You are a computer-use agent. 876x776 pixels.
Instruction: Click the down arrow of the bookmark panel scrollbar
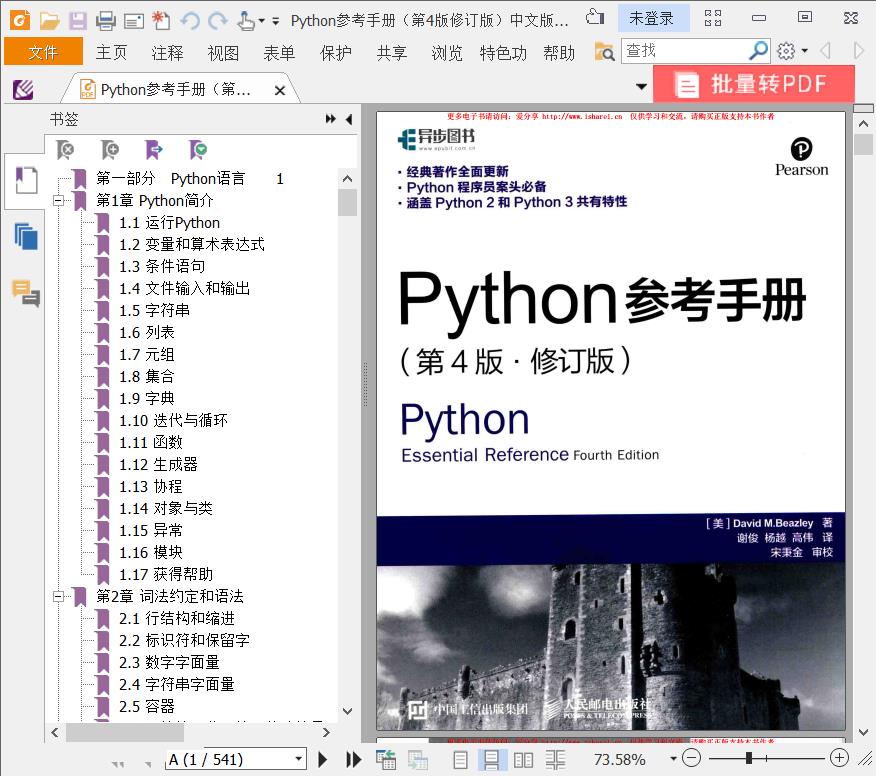tap(347, 711)
